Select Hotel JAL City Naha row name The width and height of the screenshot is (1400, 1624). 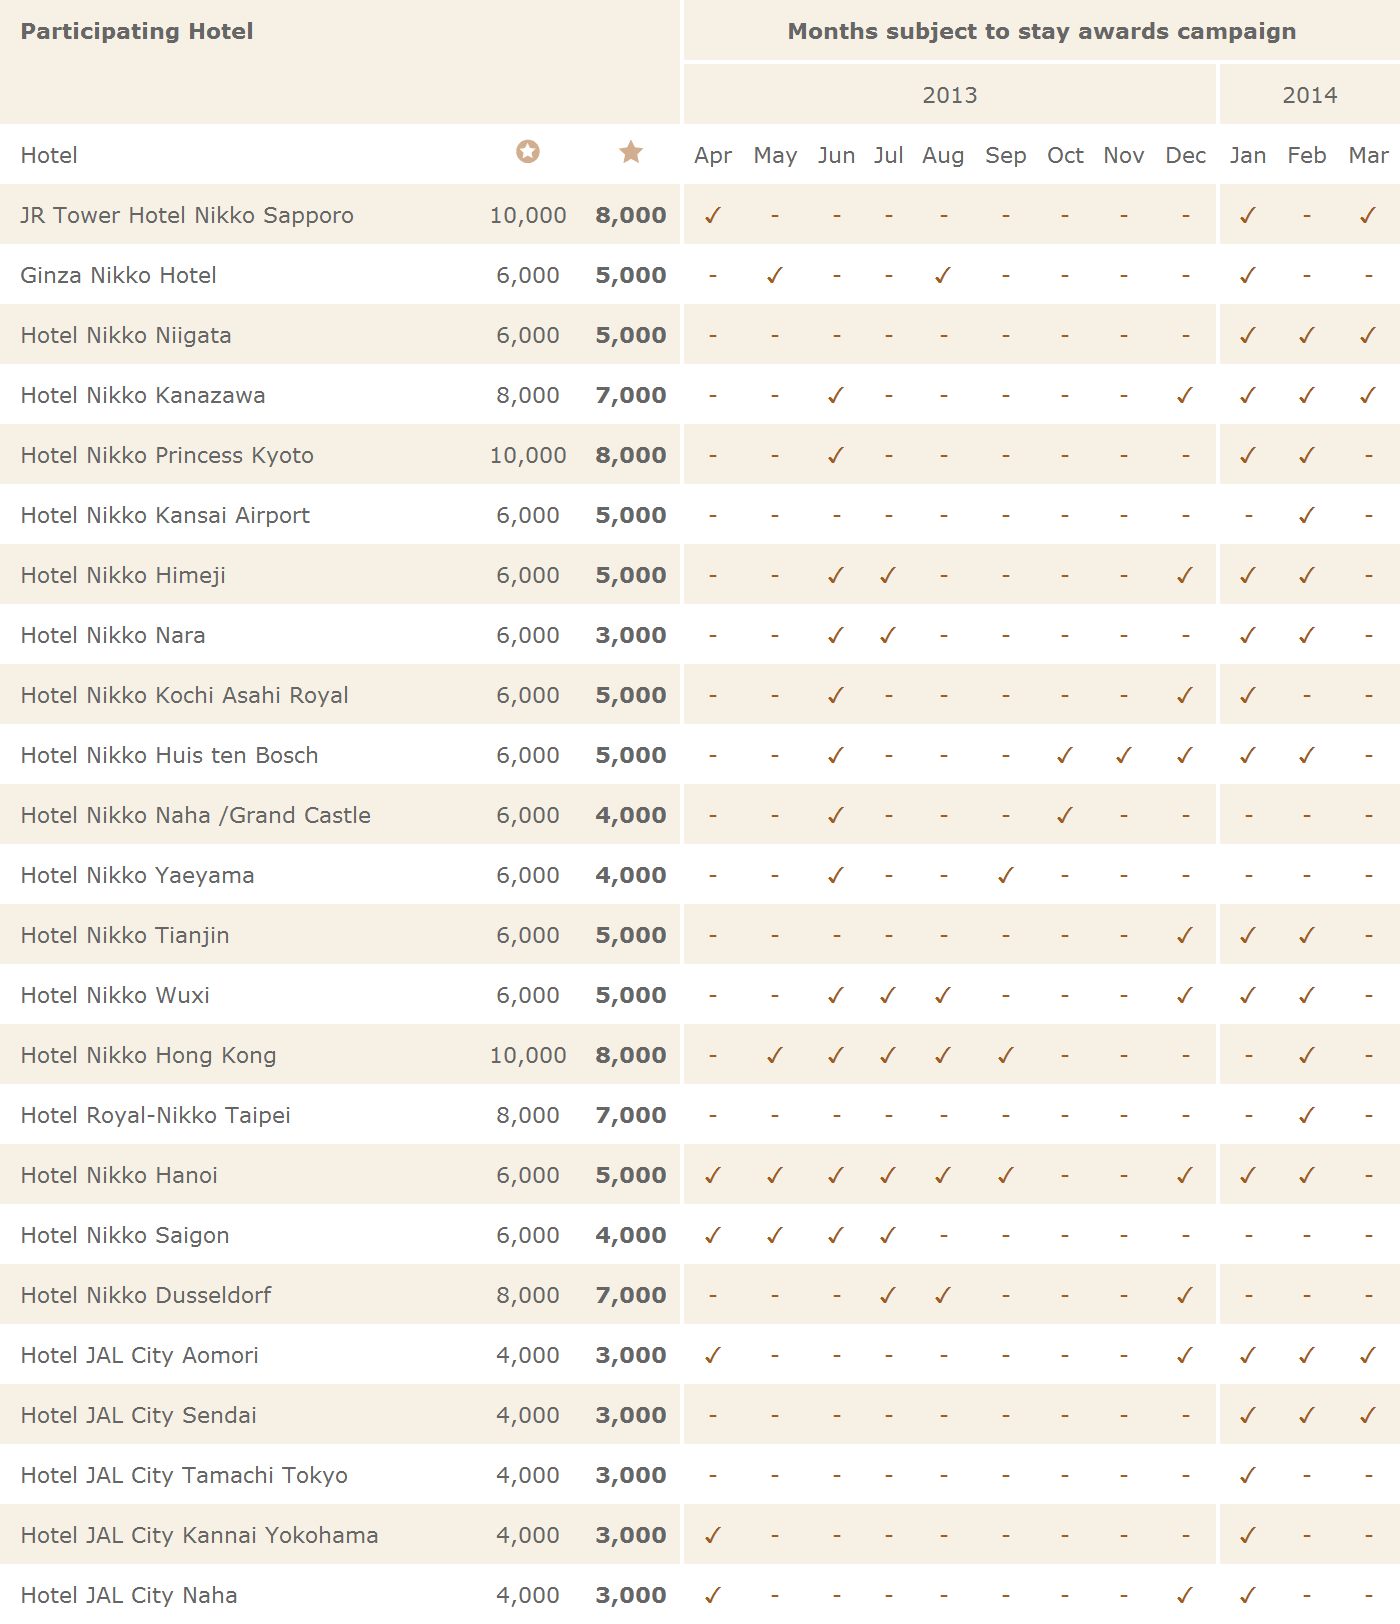pyautogui.click(x=129, y=1595)
